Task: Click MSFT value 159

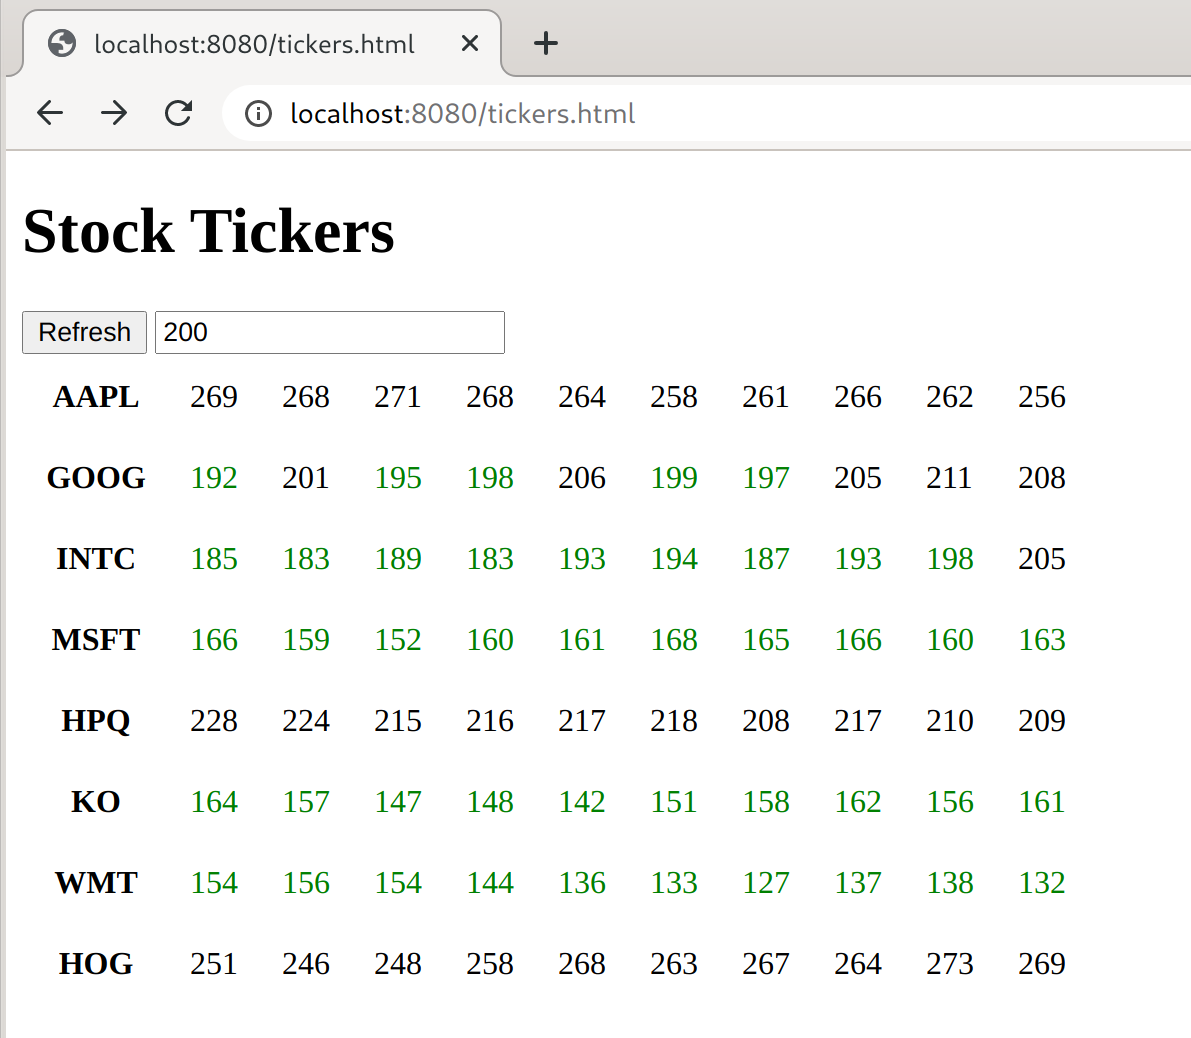Action: coord(306,639)
